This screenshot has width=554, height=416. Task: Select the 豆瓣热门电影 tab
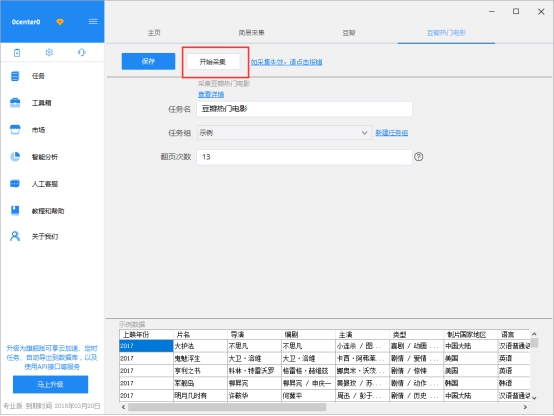click(x=446, y=33)
